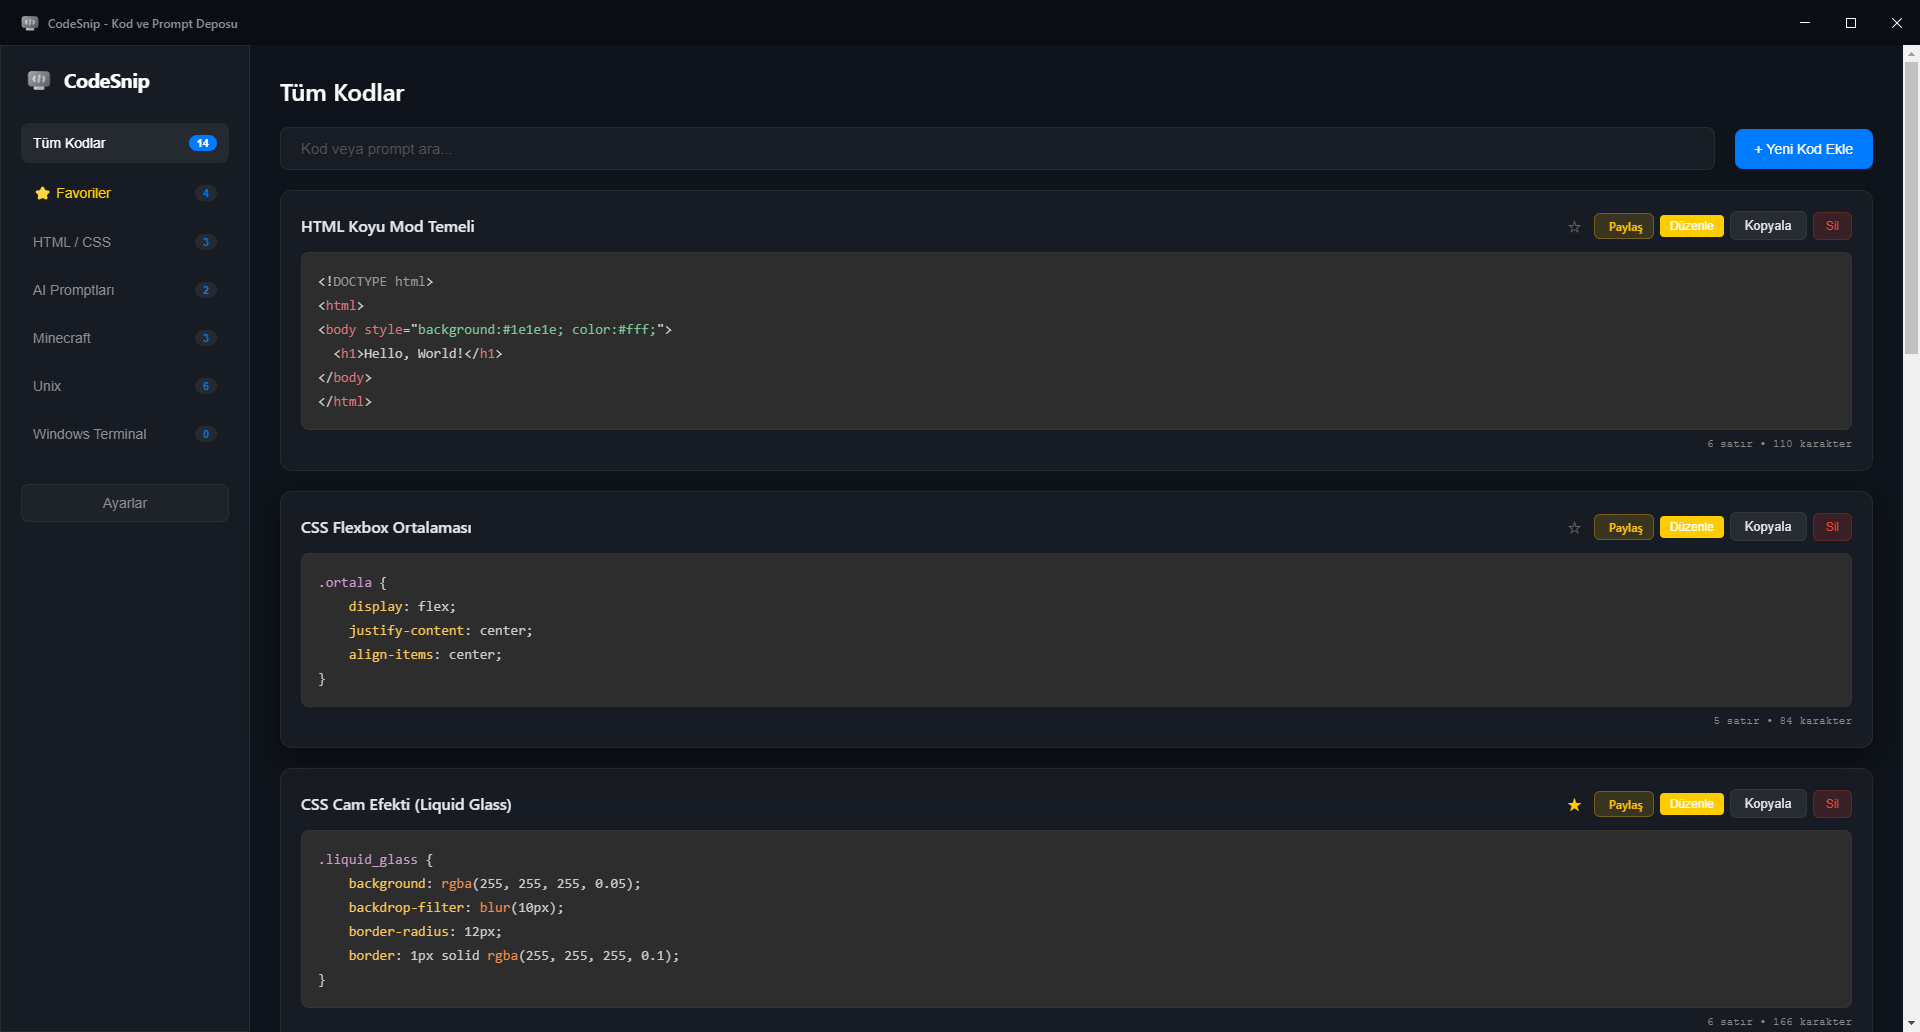Share the CSS Flexbox Ortalaması snippet
Viewport: 1920px width, 1032px height.
pos(1624,527)
